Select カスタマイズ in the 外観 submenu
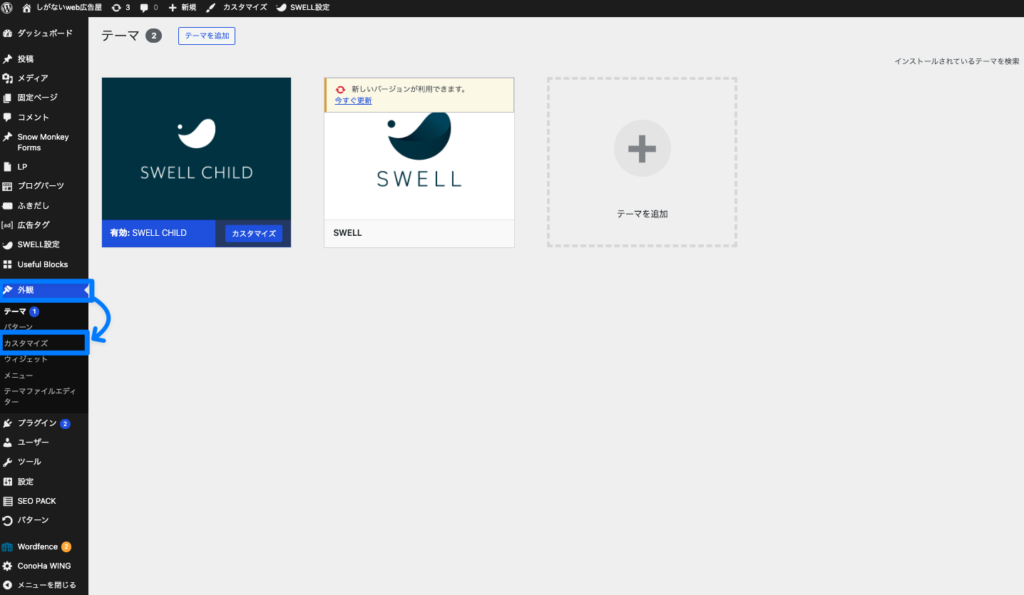The width and height of the screenshot is (1024, 595). (x=26, y=343)
